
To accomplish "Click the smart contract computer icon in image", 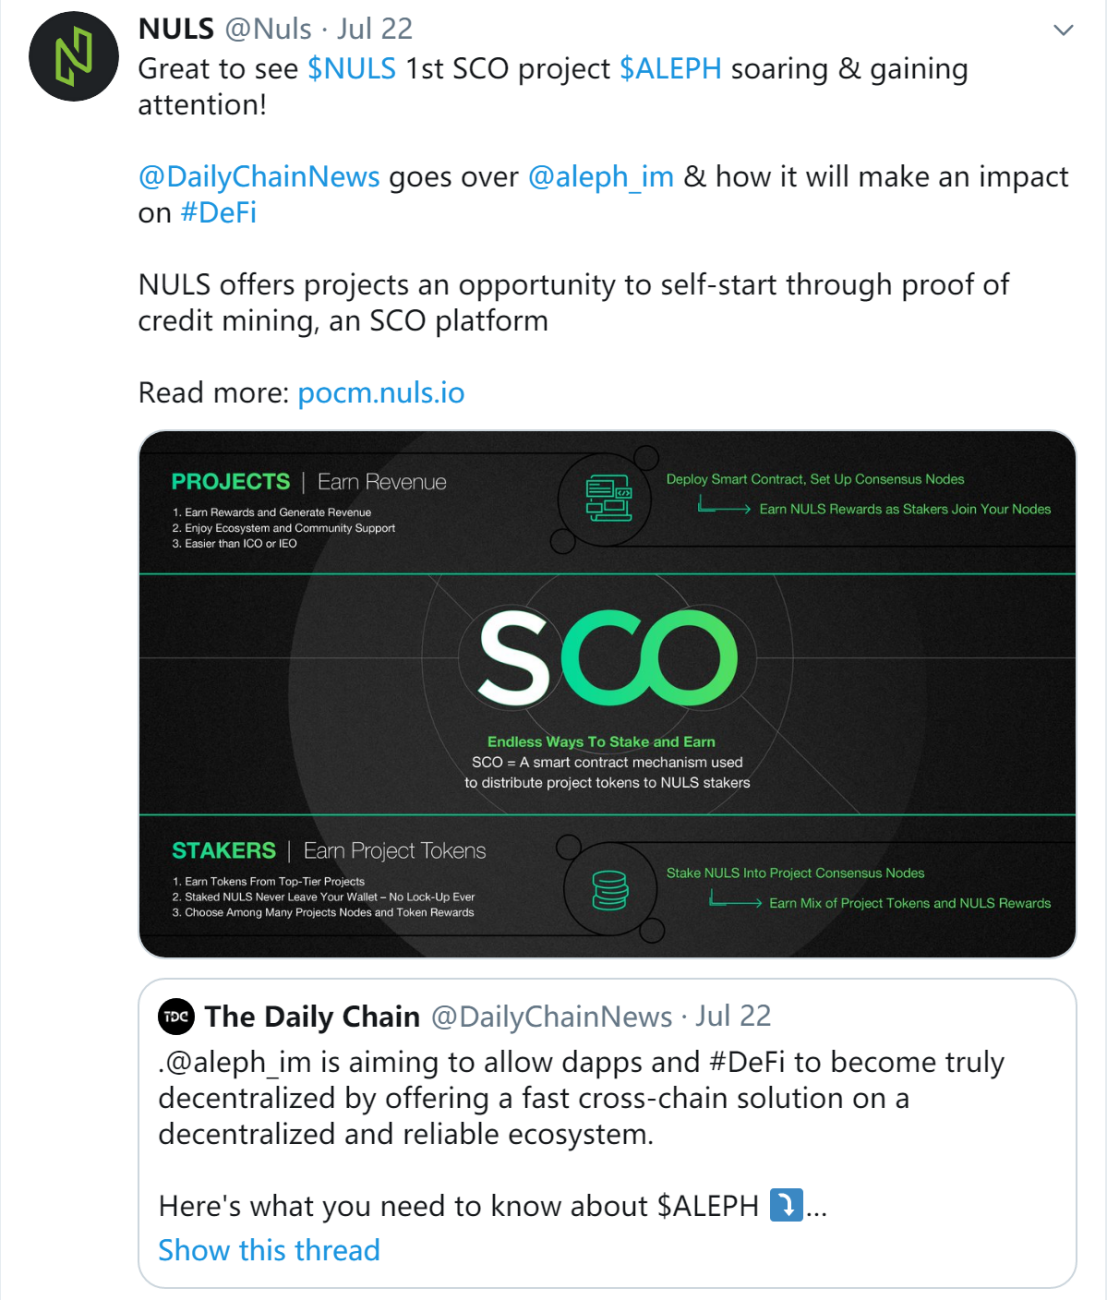I will tap(609, 498).
